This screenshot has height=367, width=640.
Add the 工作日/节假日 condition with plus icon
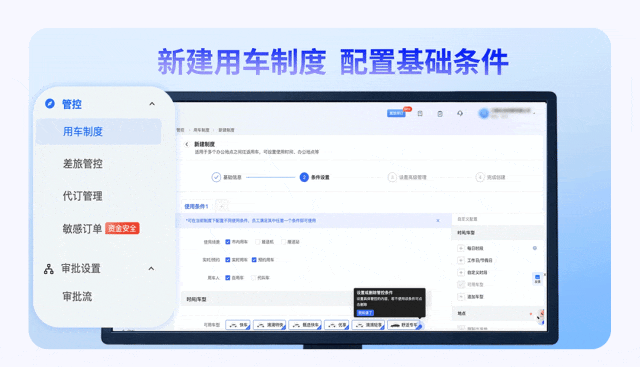461,260
